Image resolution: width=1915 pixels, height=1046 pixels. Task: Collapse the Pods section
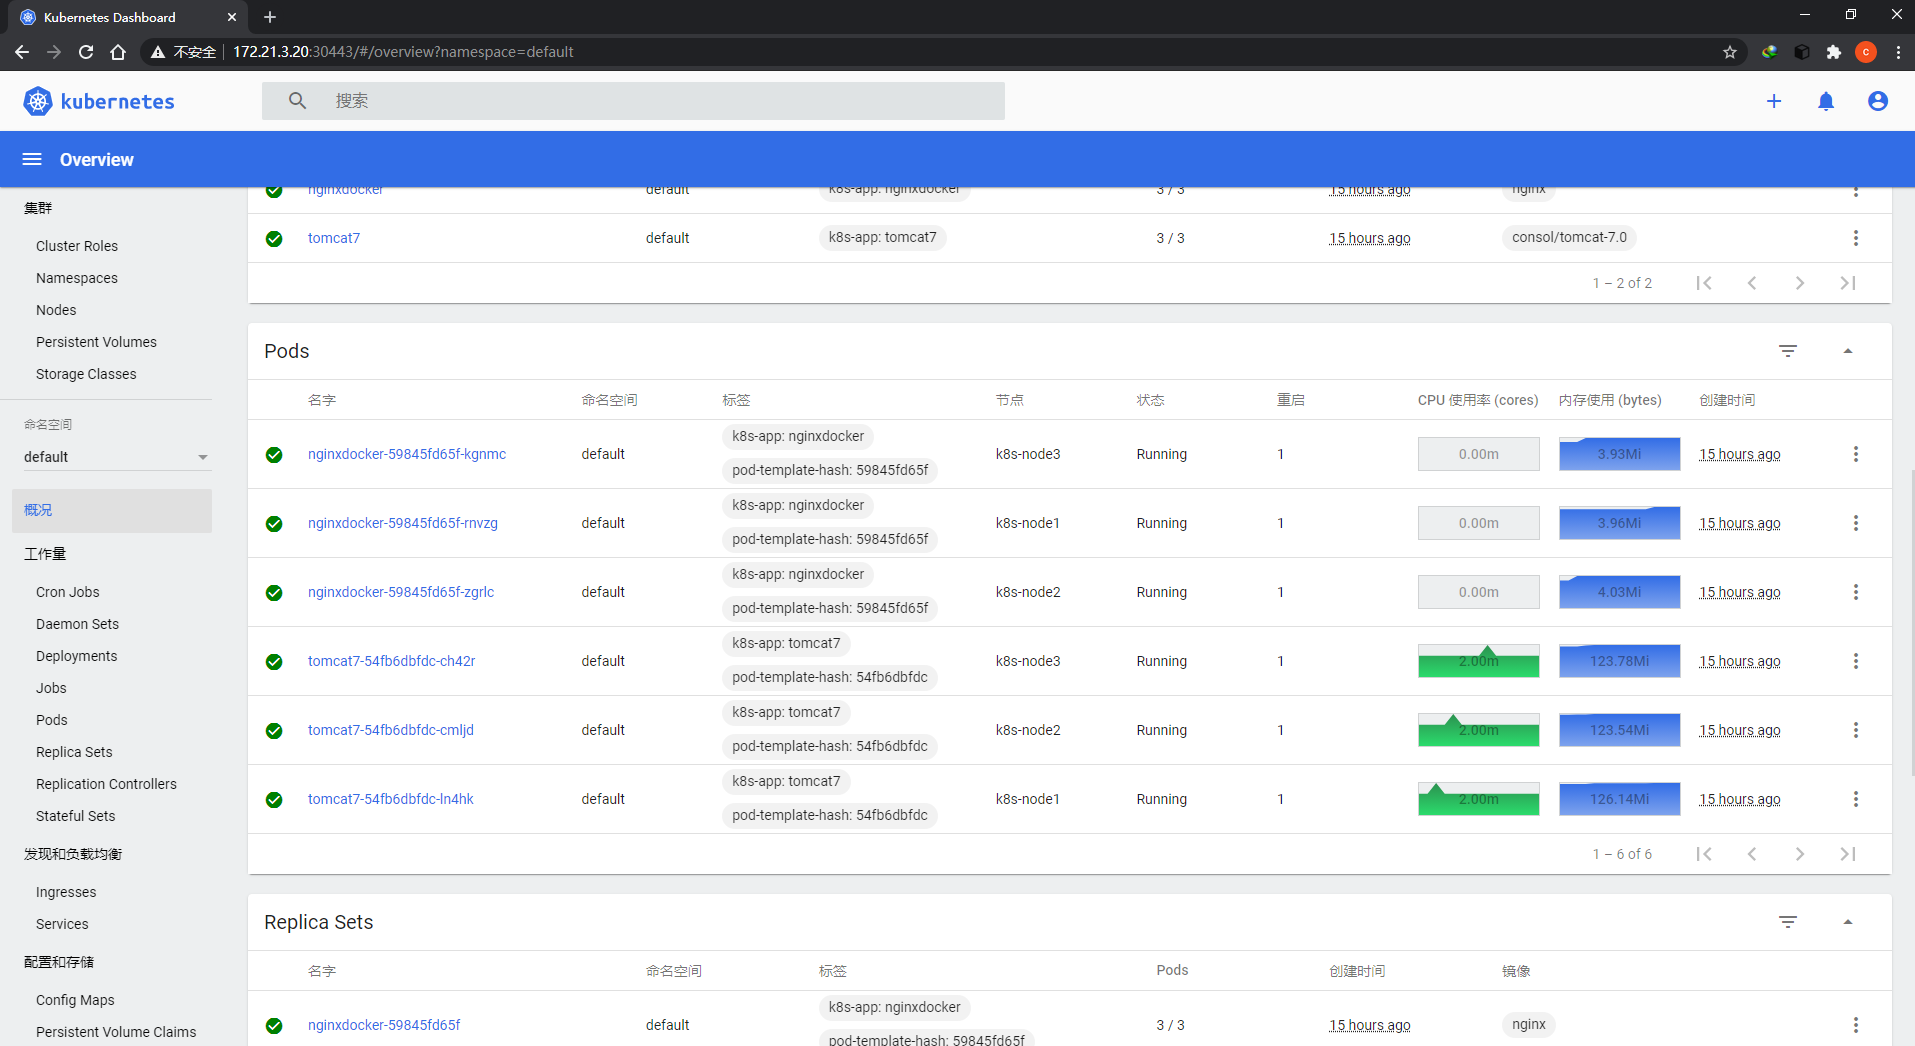click(x=1848, y=351)
